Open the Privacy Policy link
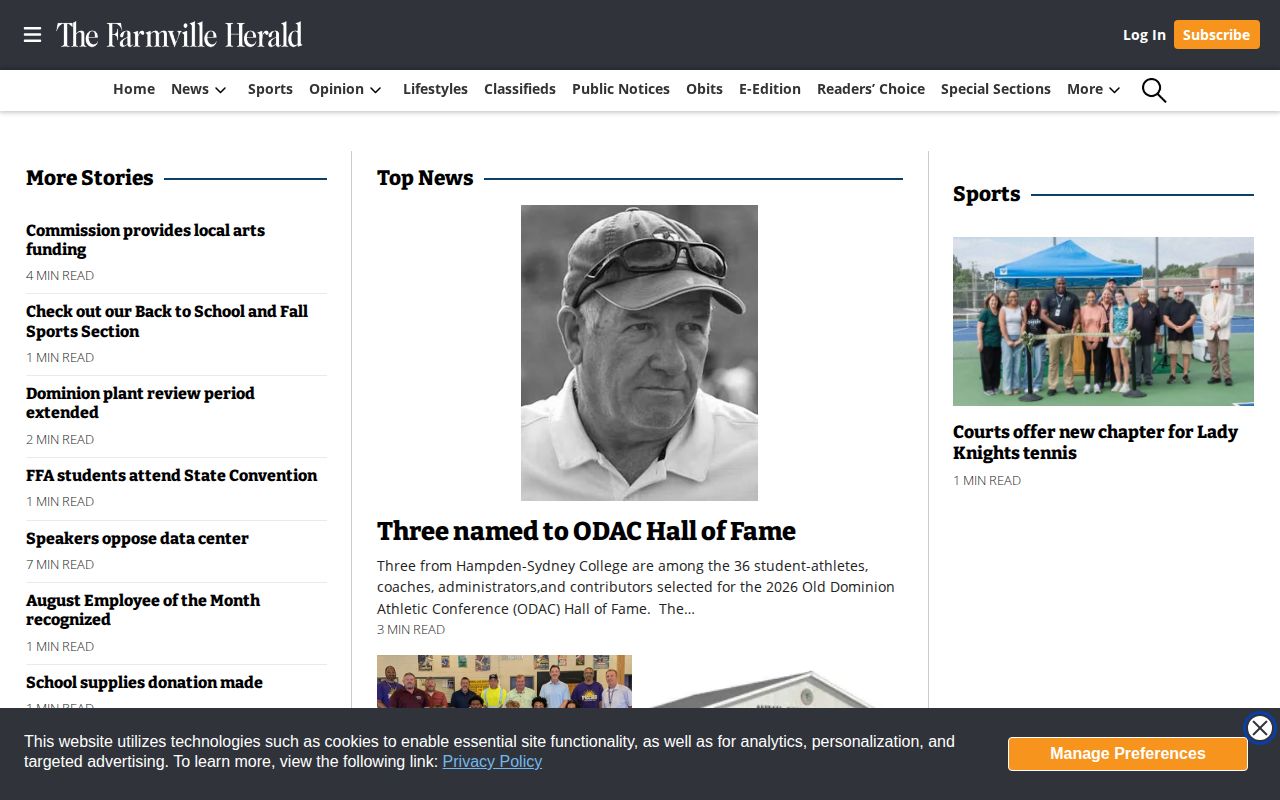Screen dimensions: 1280x800 tap(492, 762)
